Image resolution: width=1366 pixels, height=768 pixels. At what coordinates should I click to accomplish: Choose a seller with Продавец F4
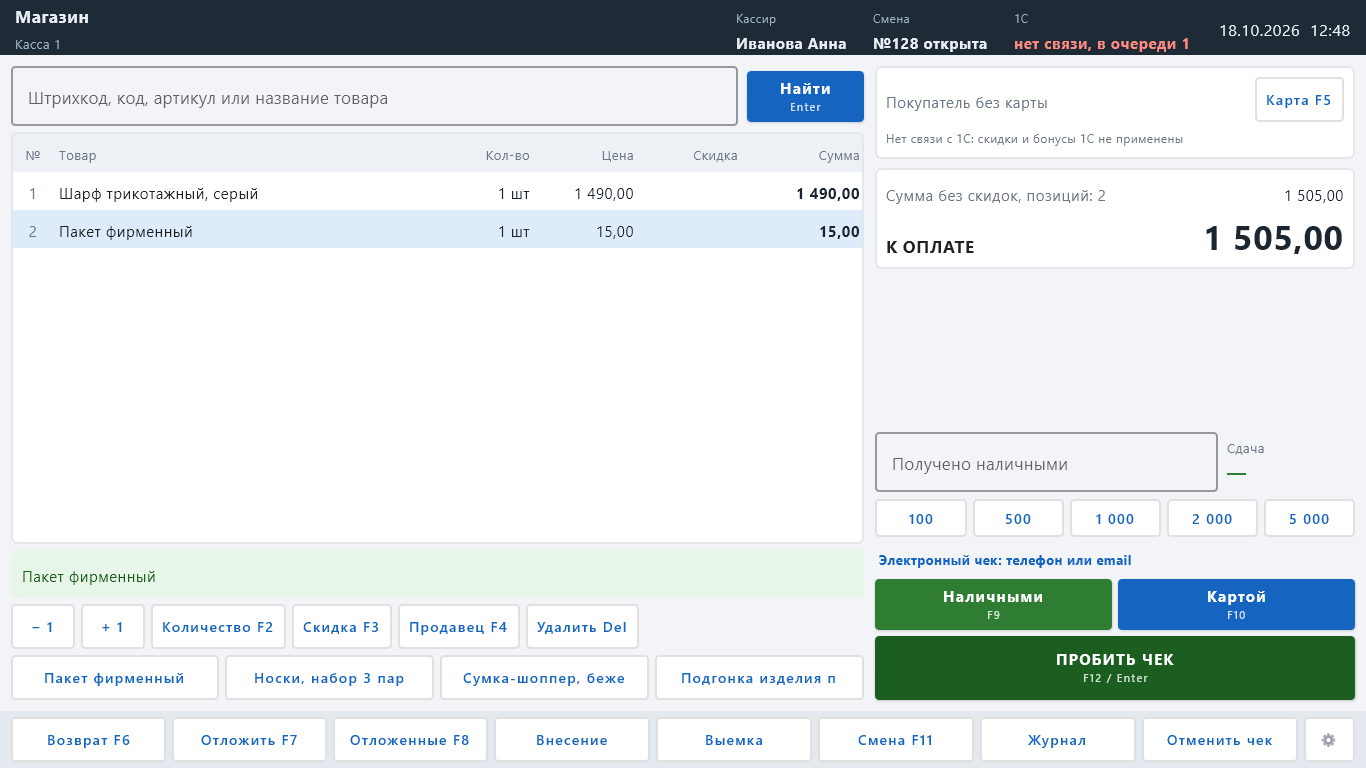458,627
